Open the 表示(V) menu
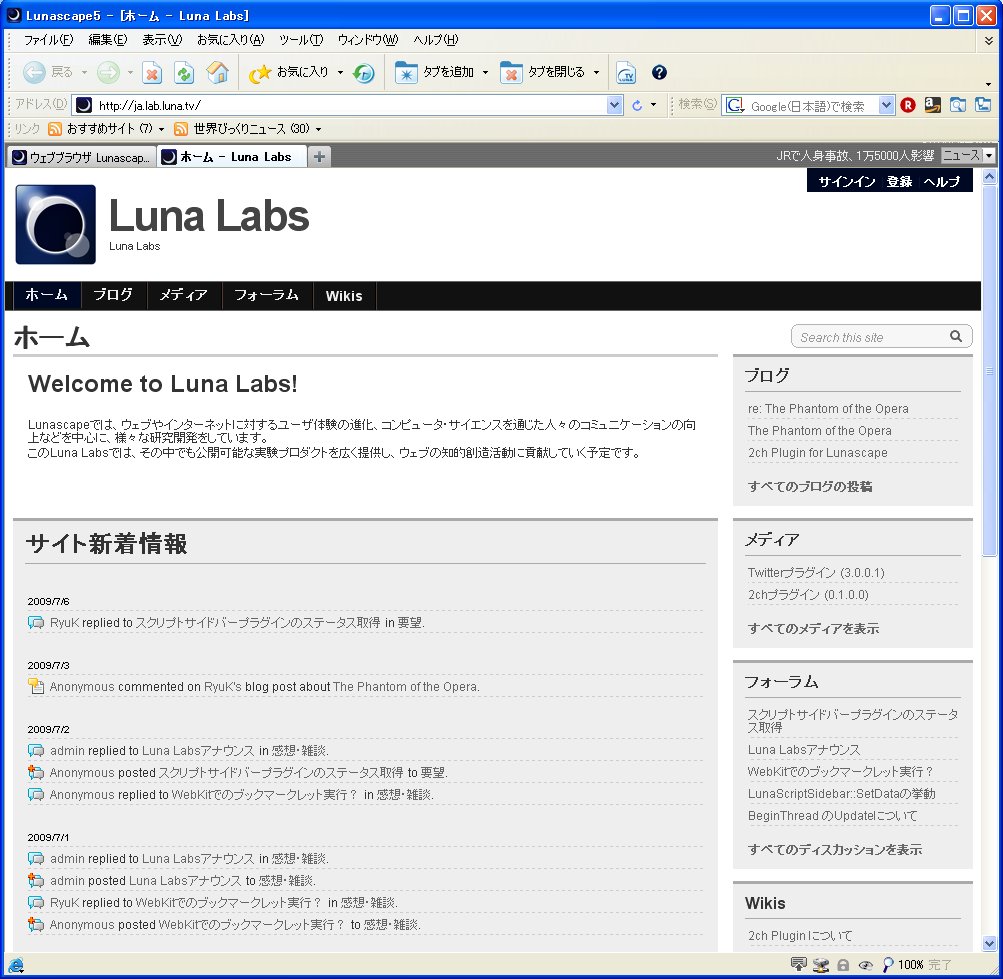Viewport: 1003px width, 979px height. click(x=162, y=40)
